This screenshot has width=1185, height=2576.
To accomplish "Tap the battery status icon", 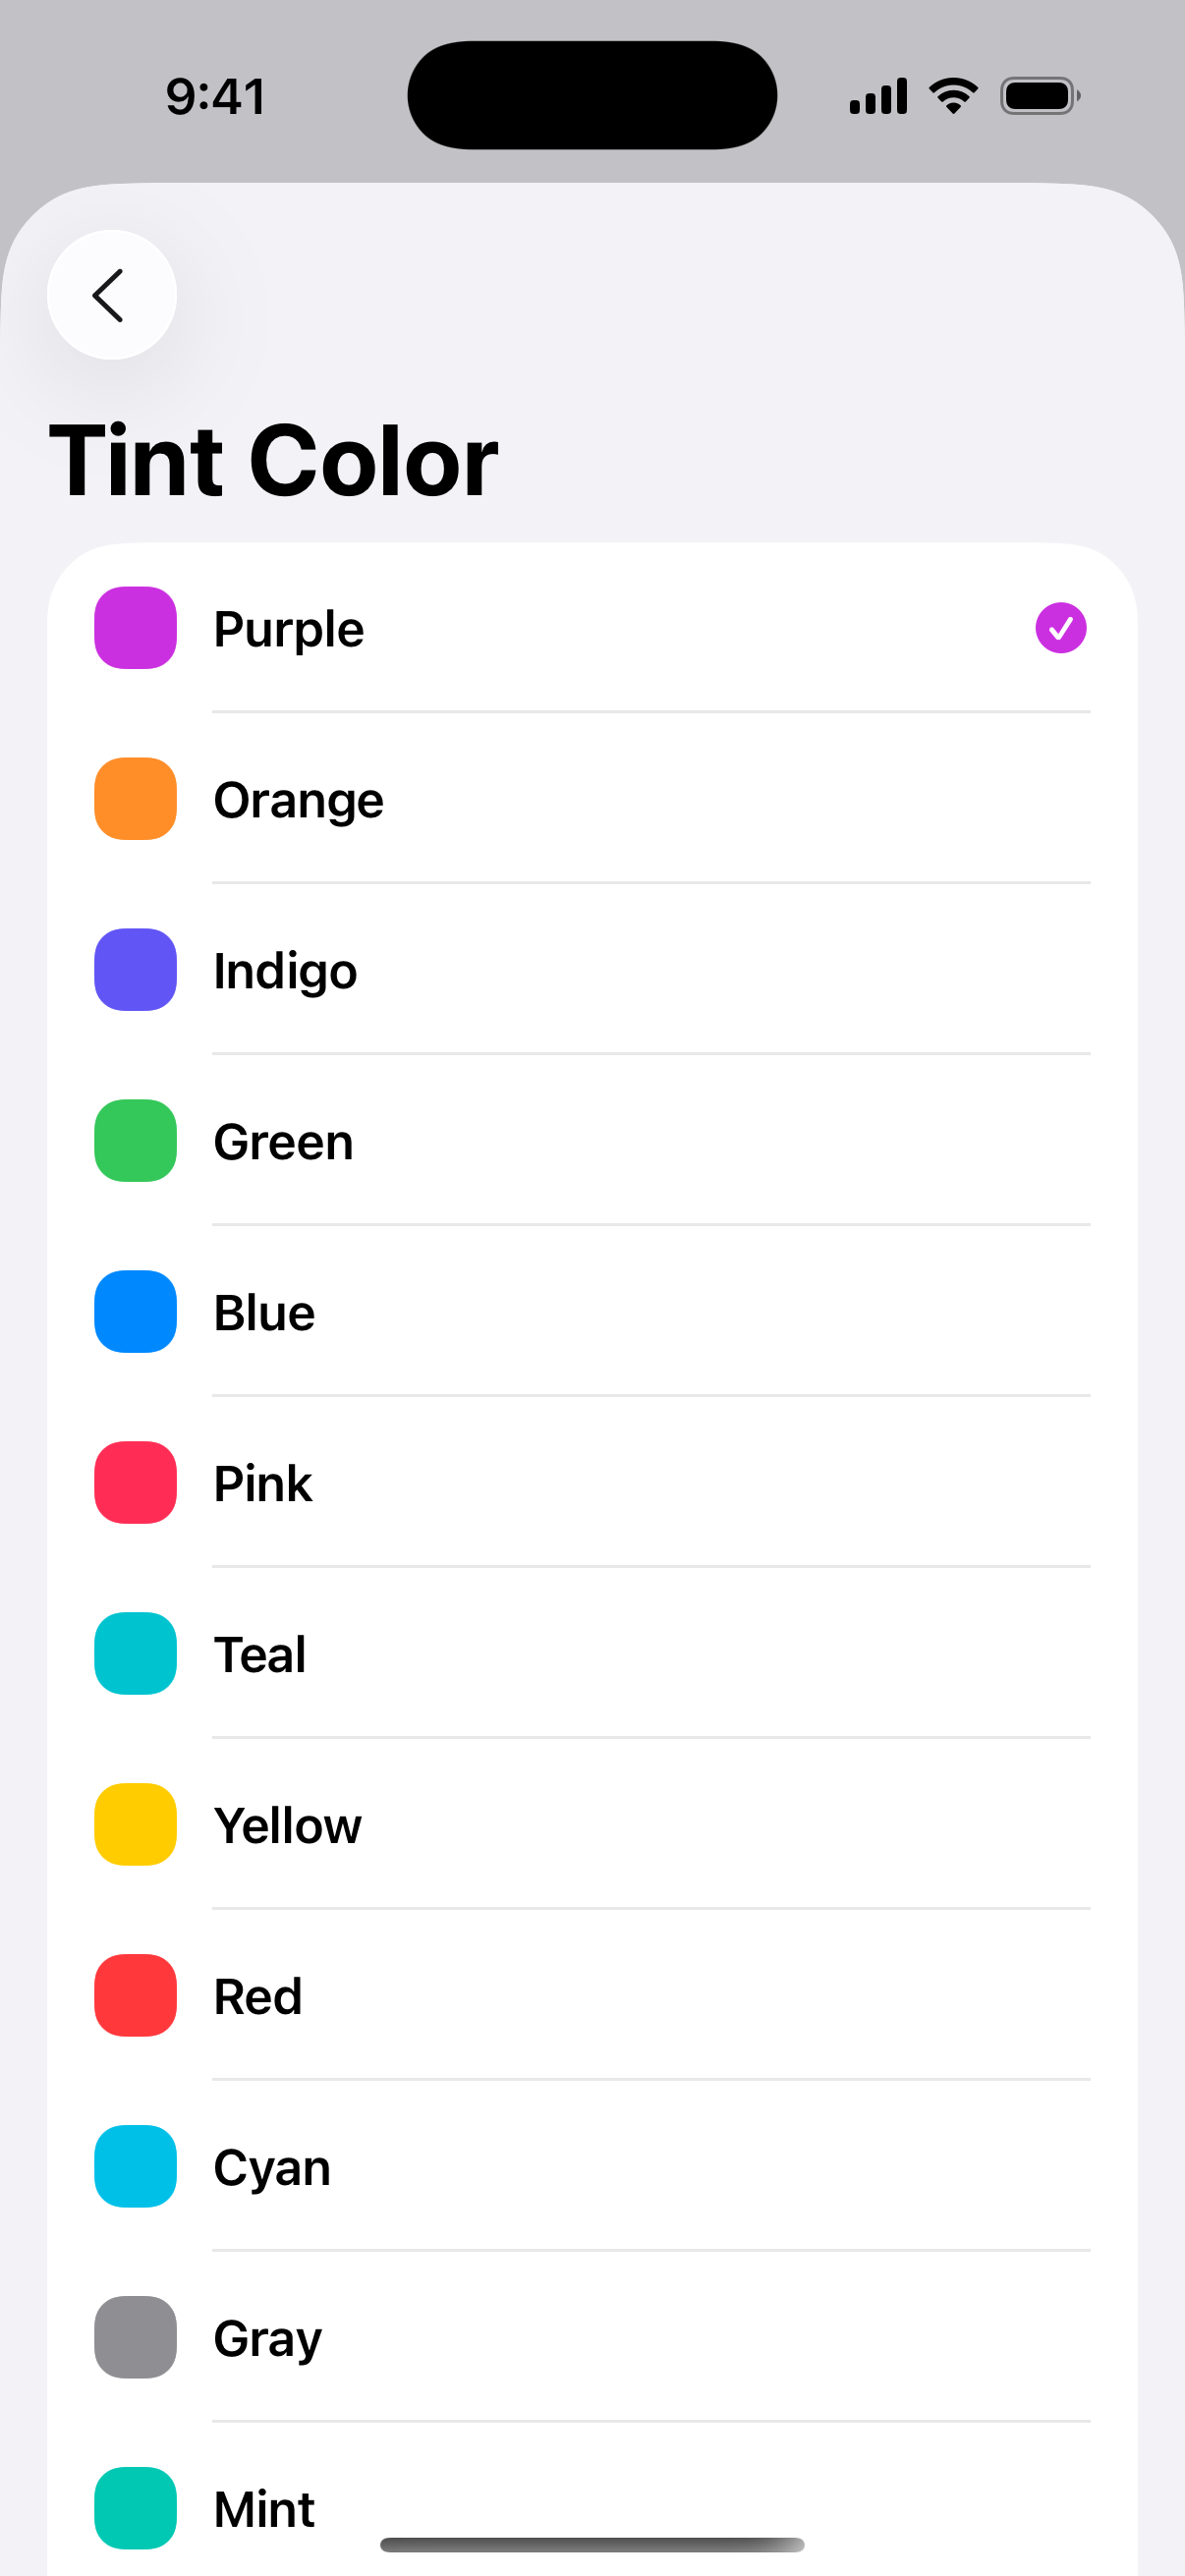I will 1039,96.
